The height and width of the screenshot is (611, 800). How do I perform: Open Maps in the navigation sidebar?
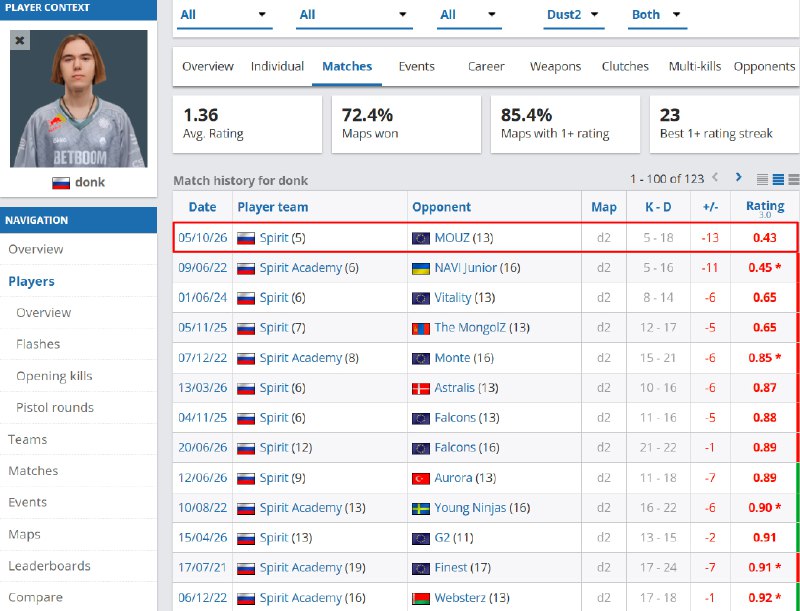pos(24,534)
